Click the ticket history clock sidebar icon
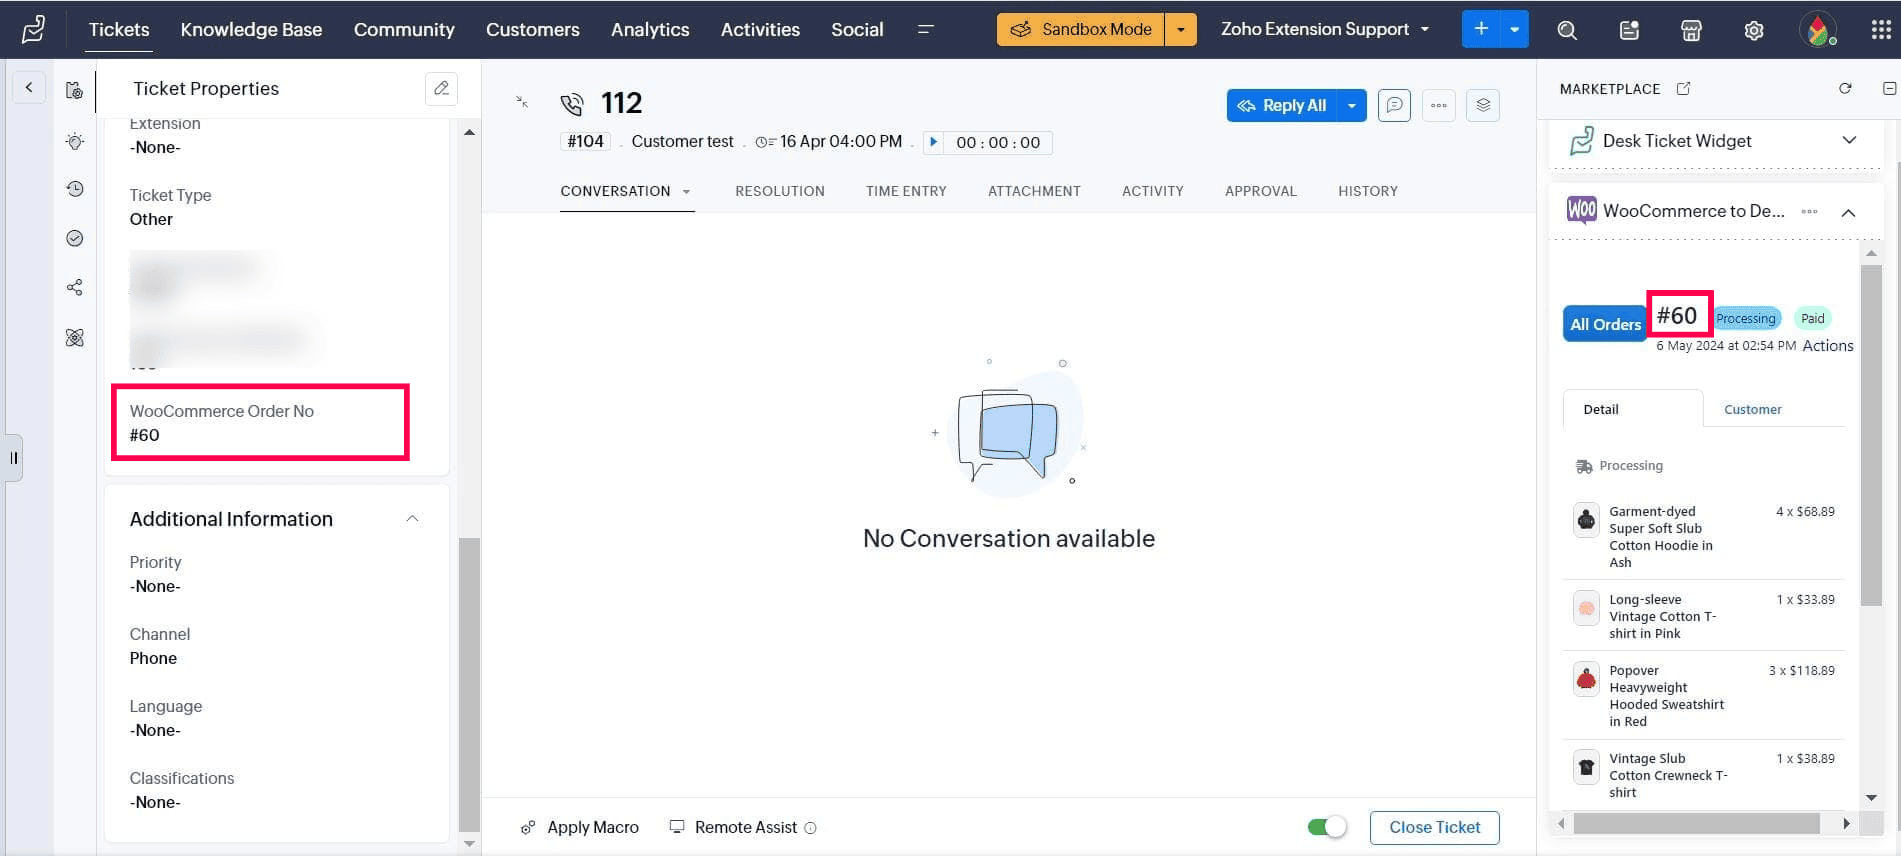 (75, 189)
